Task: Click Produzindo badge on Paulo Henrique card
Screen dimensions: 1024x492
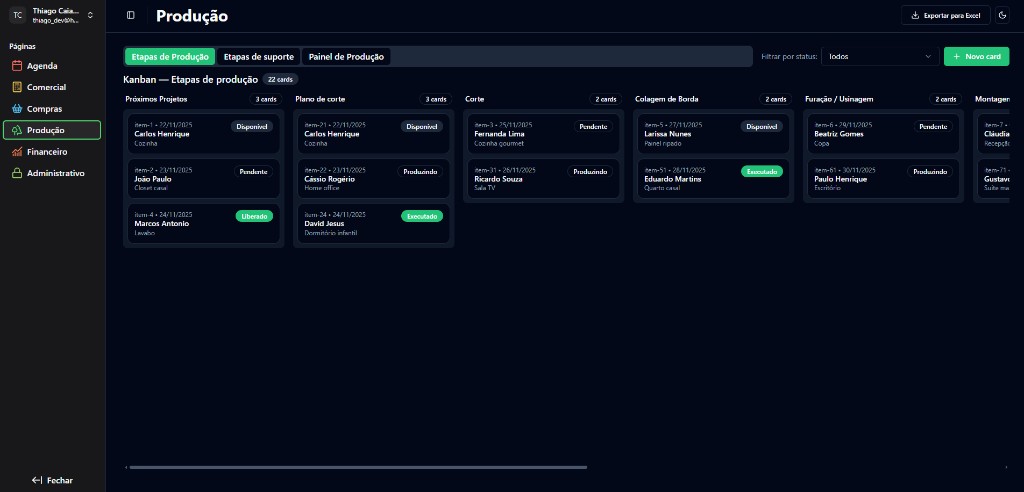Action: 930,171
